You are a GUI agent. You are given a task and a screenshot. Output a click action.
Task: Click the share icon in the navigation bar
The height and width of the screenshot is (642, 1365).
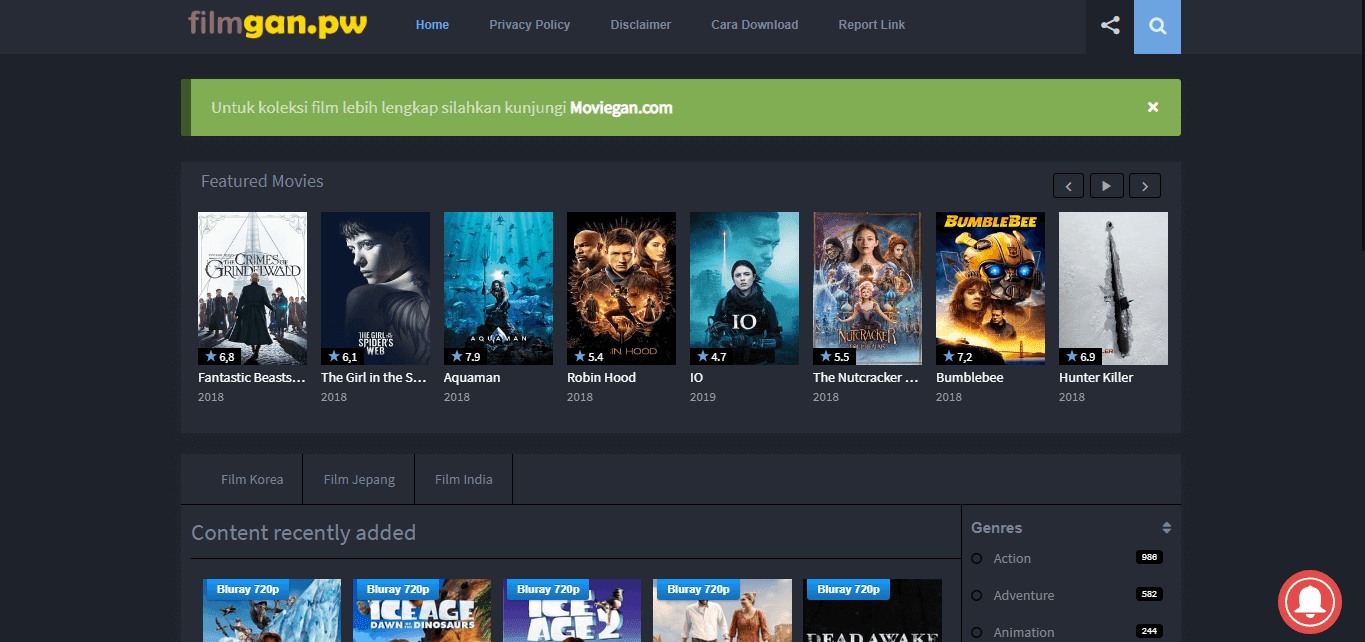[x=1110, y=26]
